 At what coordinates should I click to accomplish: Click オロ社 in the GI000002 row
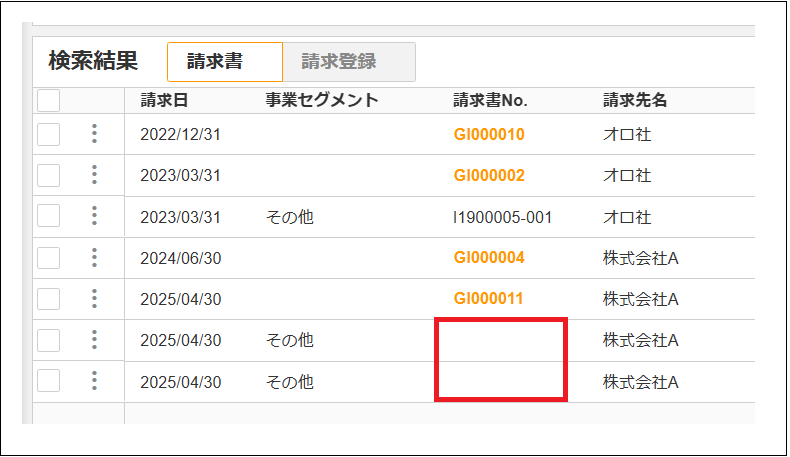click(627, 175)
